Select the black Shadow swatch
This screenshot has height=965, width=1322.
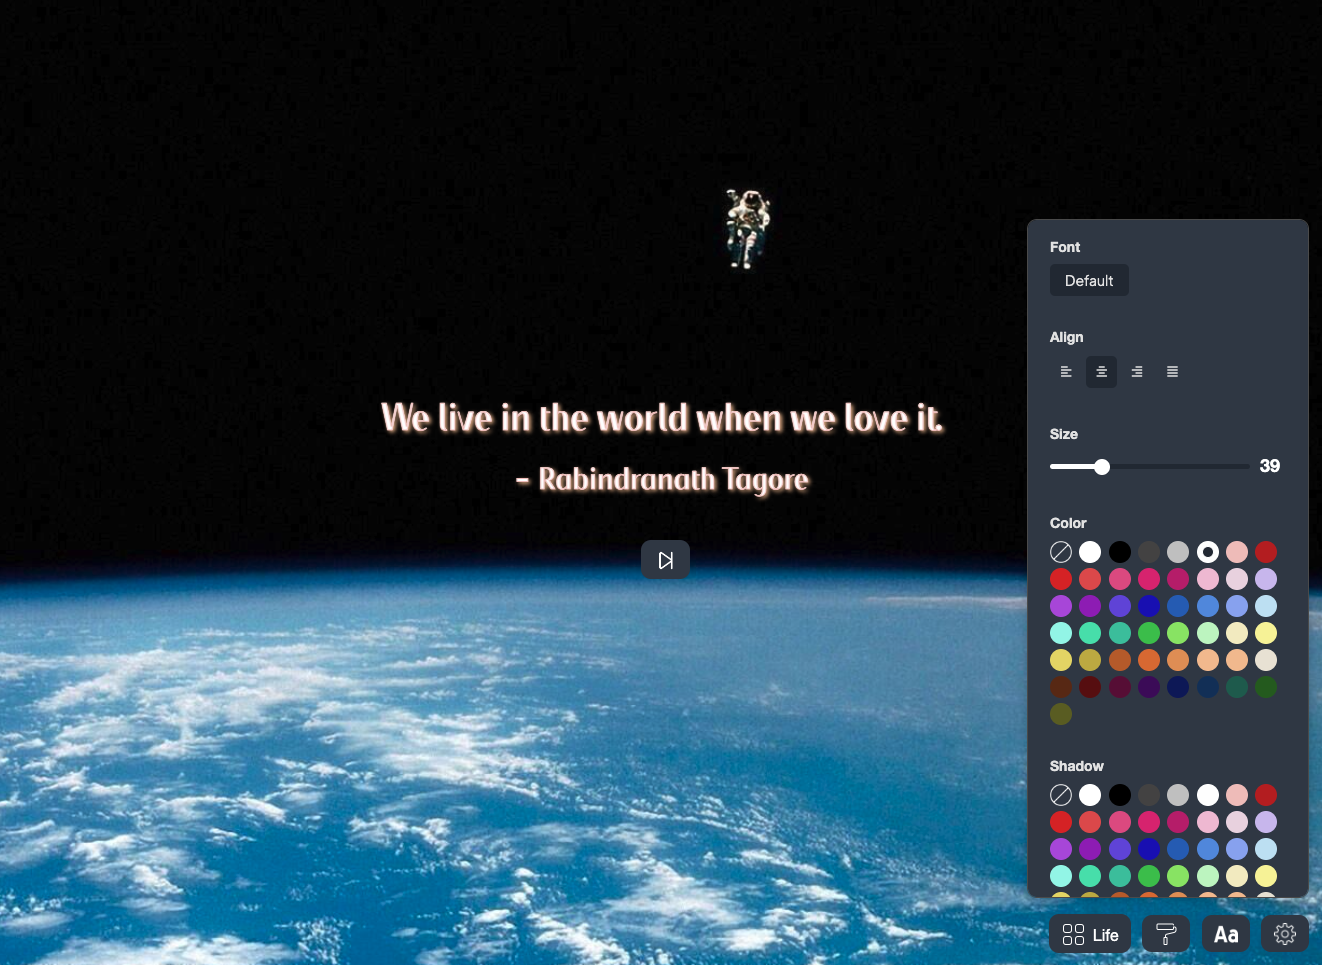pyautogui.click(x=1120, y=795)
